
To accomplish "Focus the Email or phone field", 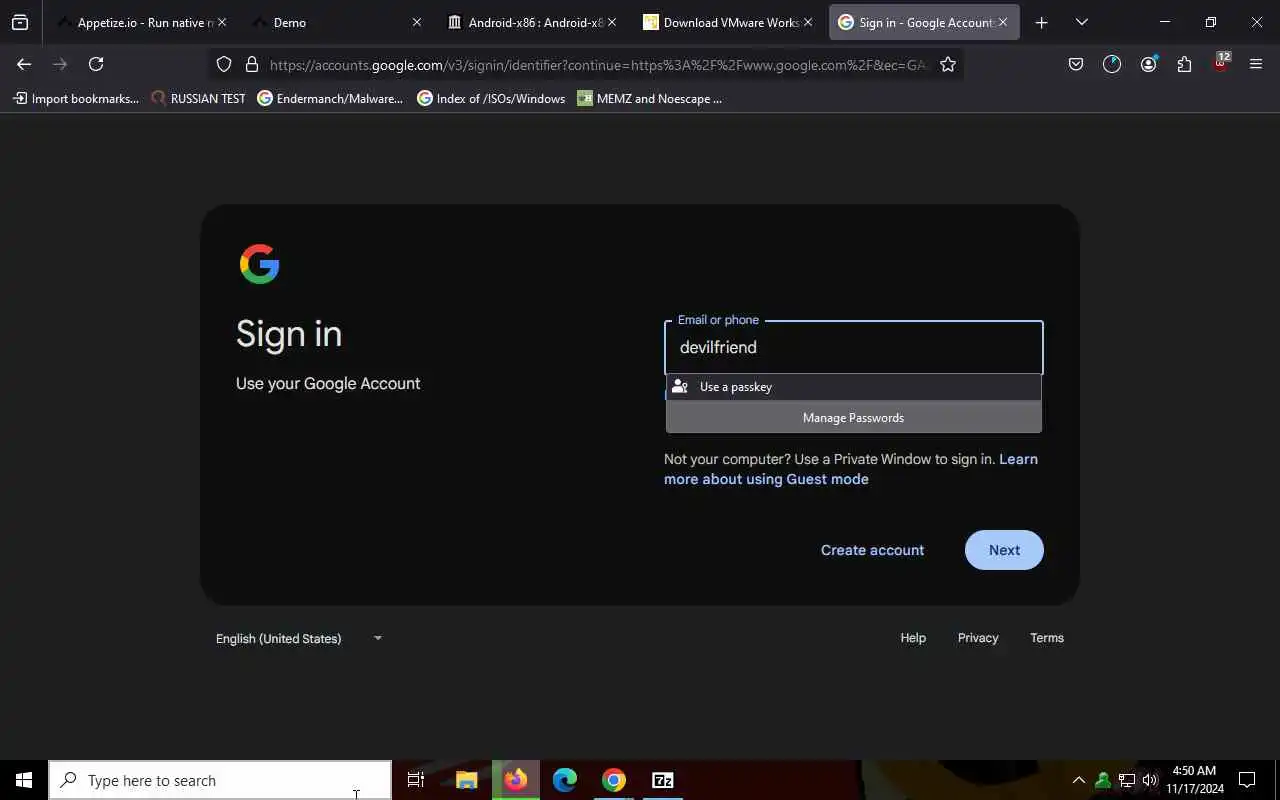I will coord(854,347).
